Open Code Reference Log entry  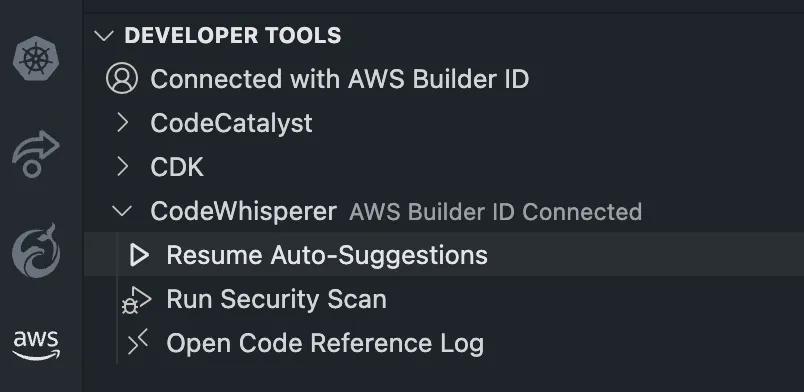point(325,344)
